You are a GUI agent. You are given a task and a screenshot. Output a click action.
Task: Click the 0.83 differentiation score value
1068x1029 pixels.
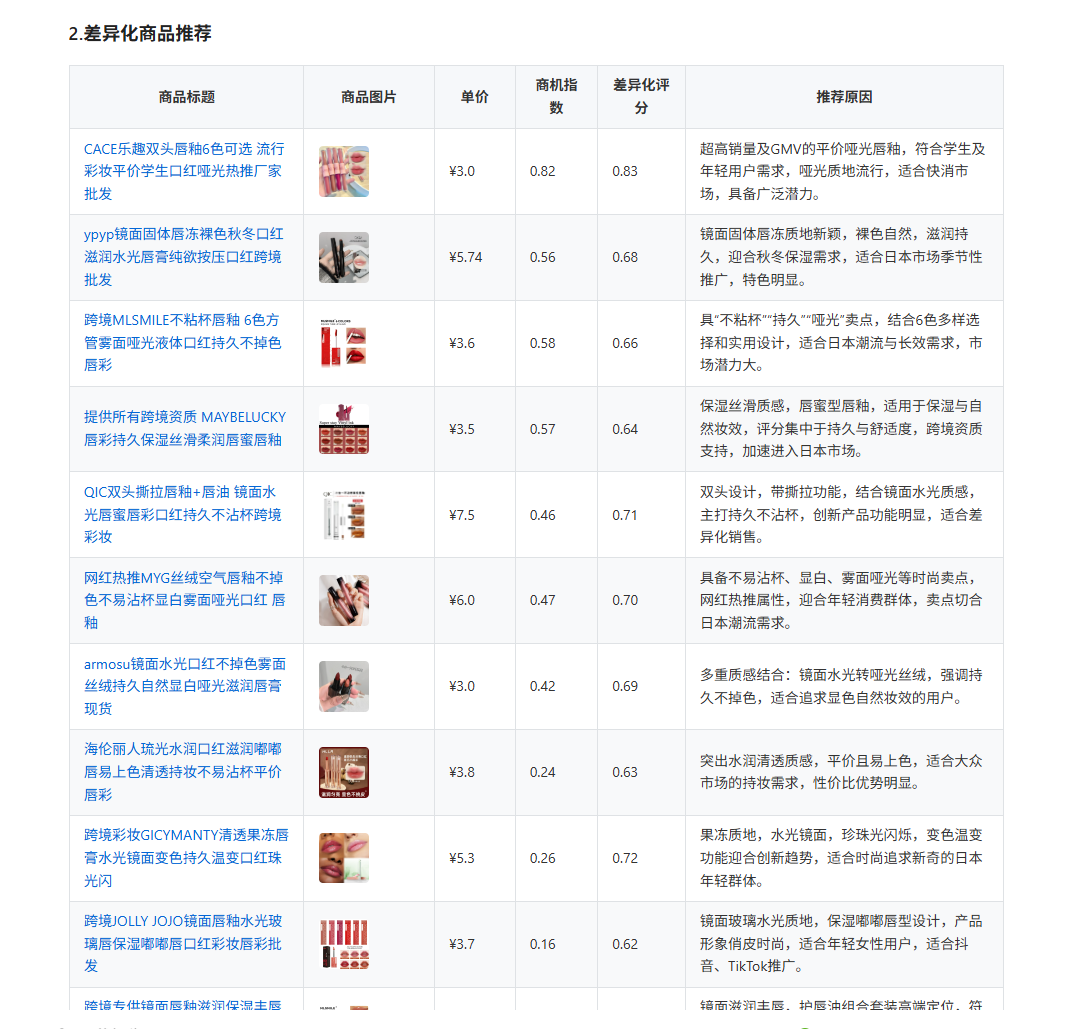(625, 172)
